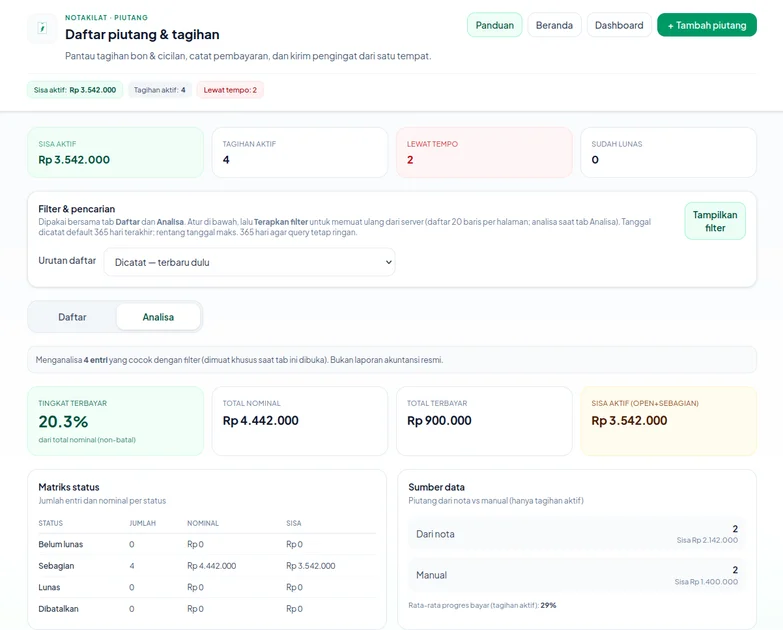This screenshot has width=783, height=630.
Task: Select the red Lewat Tempo card
Action: coord(483,152)
